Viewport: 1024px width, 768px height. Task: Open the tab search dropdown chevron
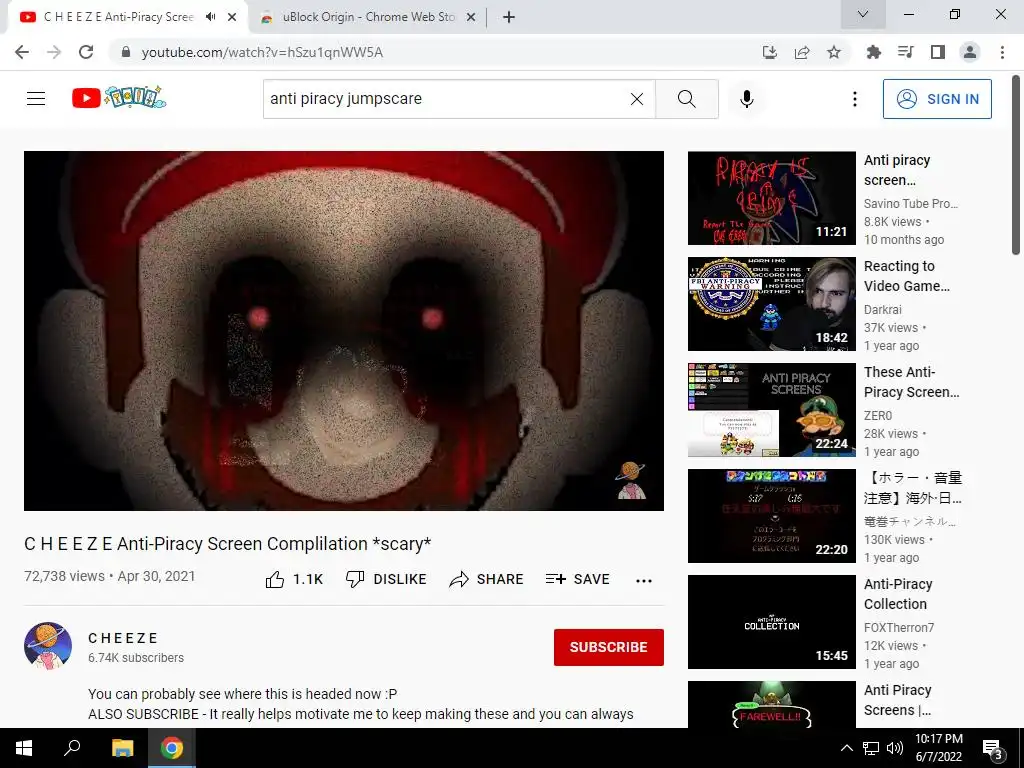click(x=863, y=14)
